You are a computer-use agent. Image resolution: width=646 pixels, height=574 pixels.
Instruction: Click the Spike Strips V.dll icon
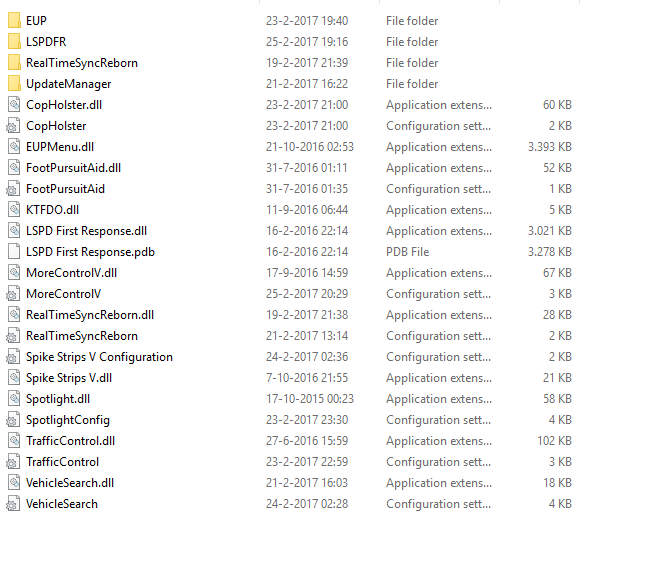[x=14, y=378]
